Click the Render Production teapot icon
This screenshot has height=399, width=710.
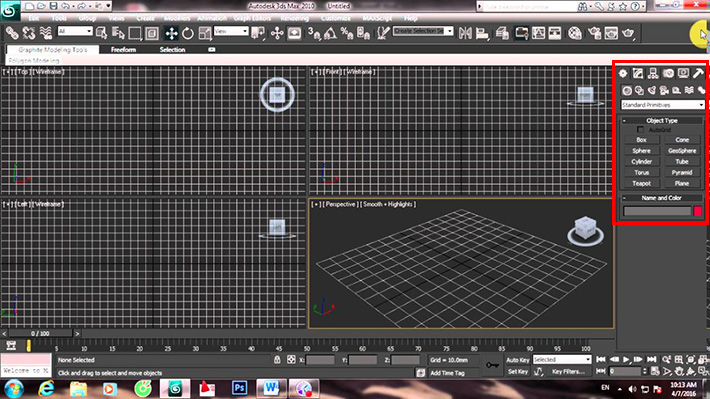(x=628, y=33)
